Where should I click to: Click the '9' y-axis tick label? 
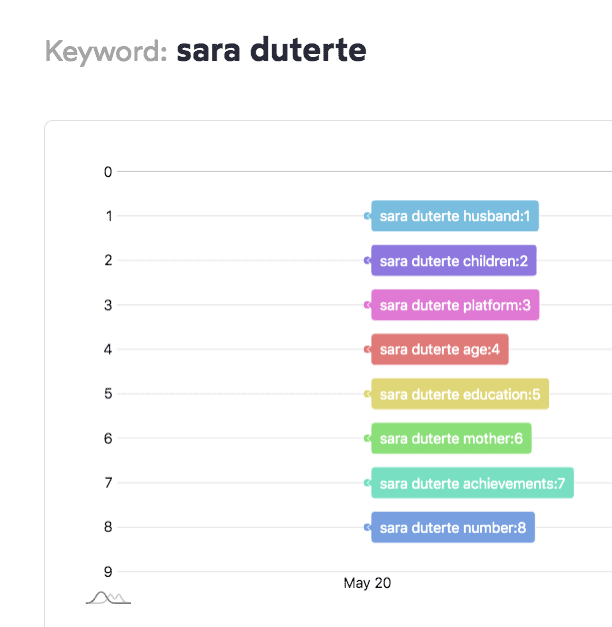[107, 572]
